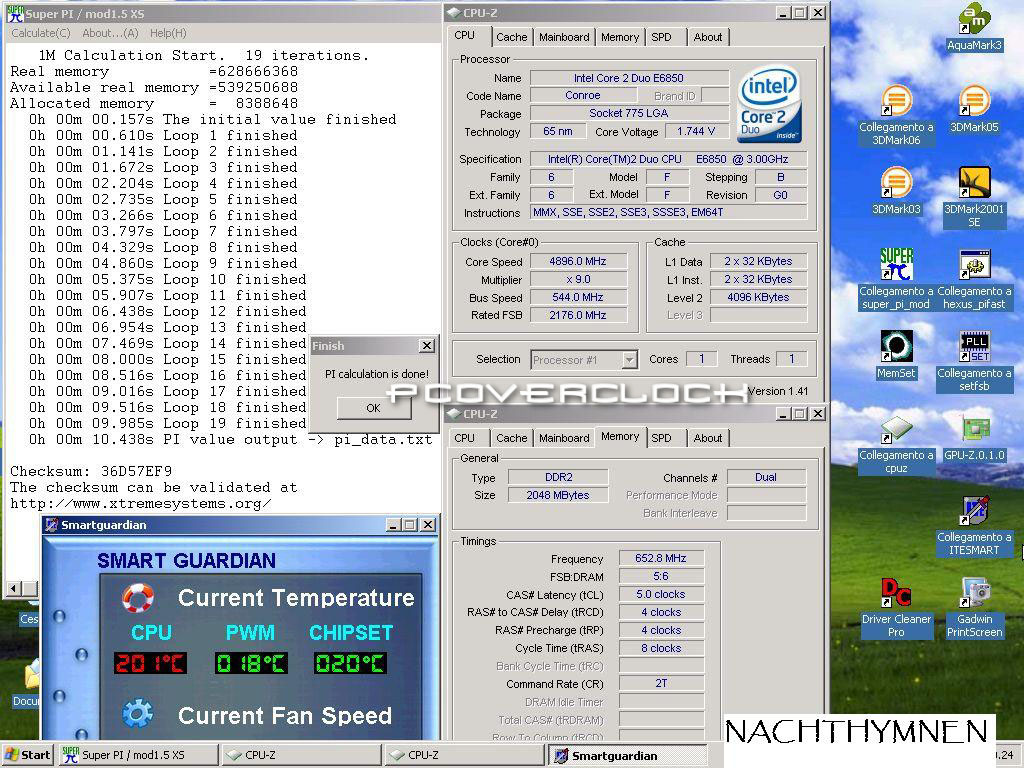This screenshot has width=1024, height=768.
Task: Click the Super PI title bar icon
Action: pos(14,13)
